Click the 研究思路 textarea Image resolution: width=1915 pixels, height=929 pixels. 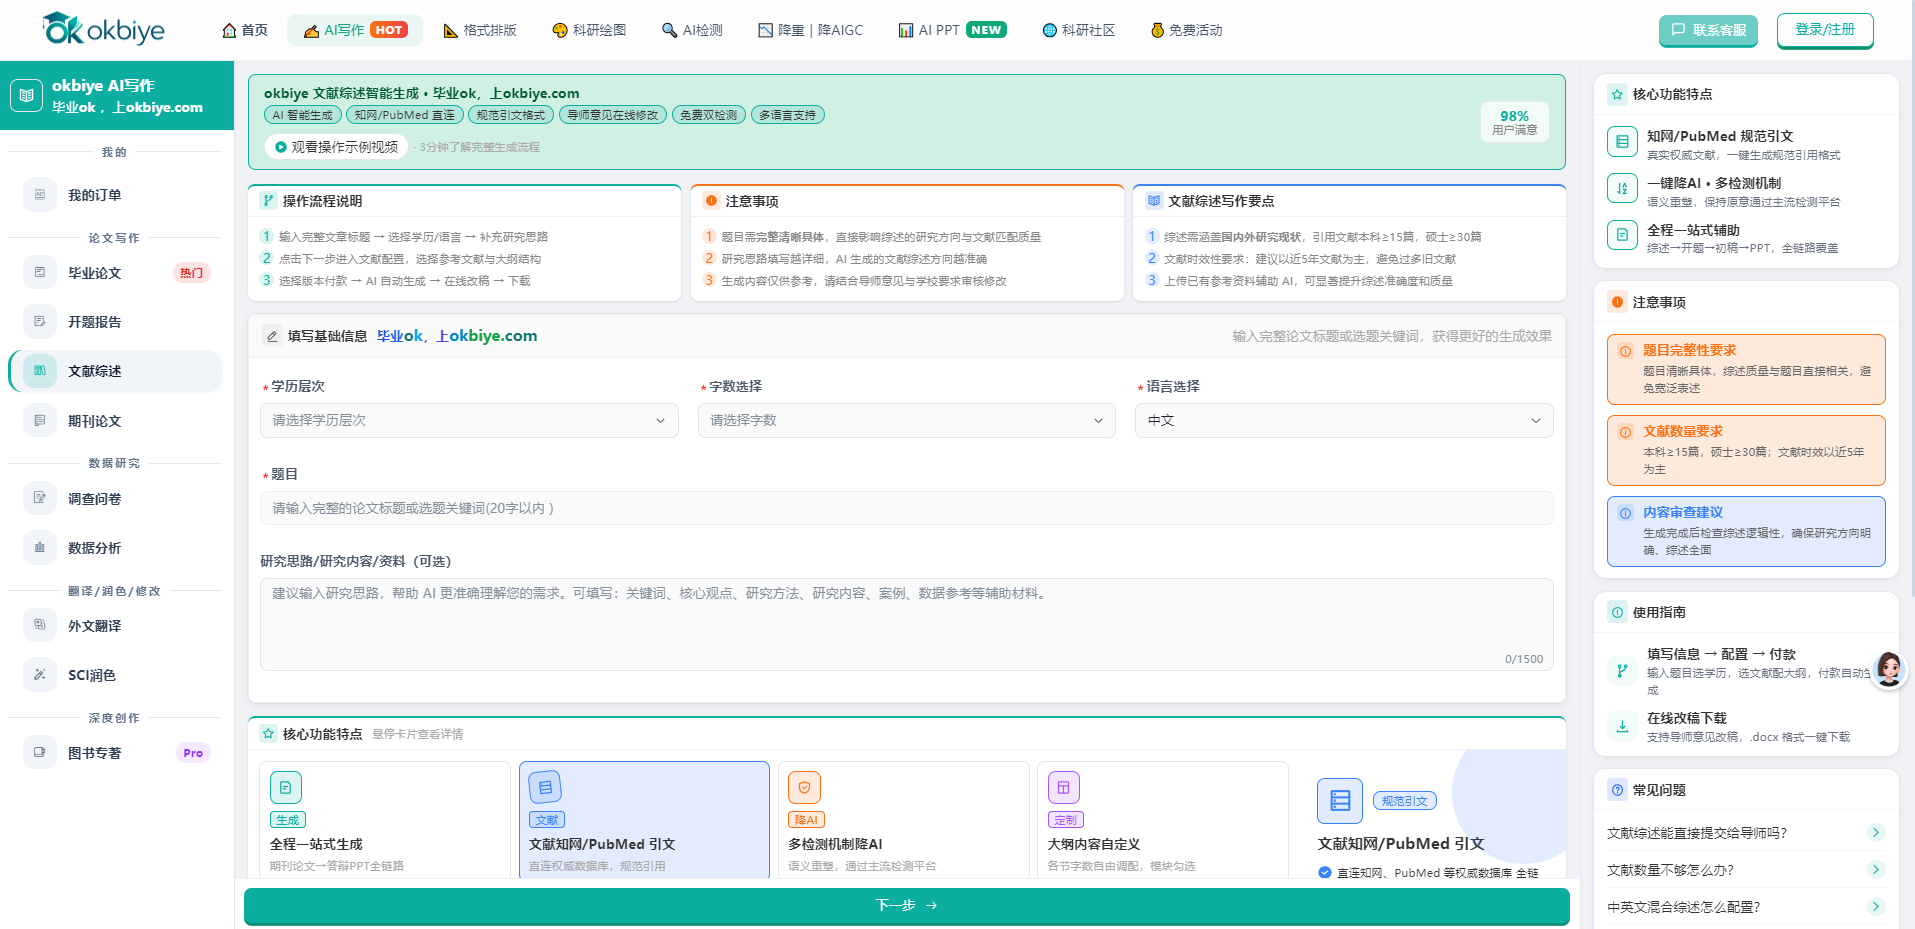[907, 624]
